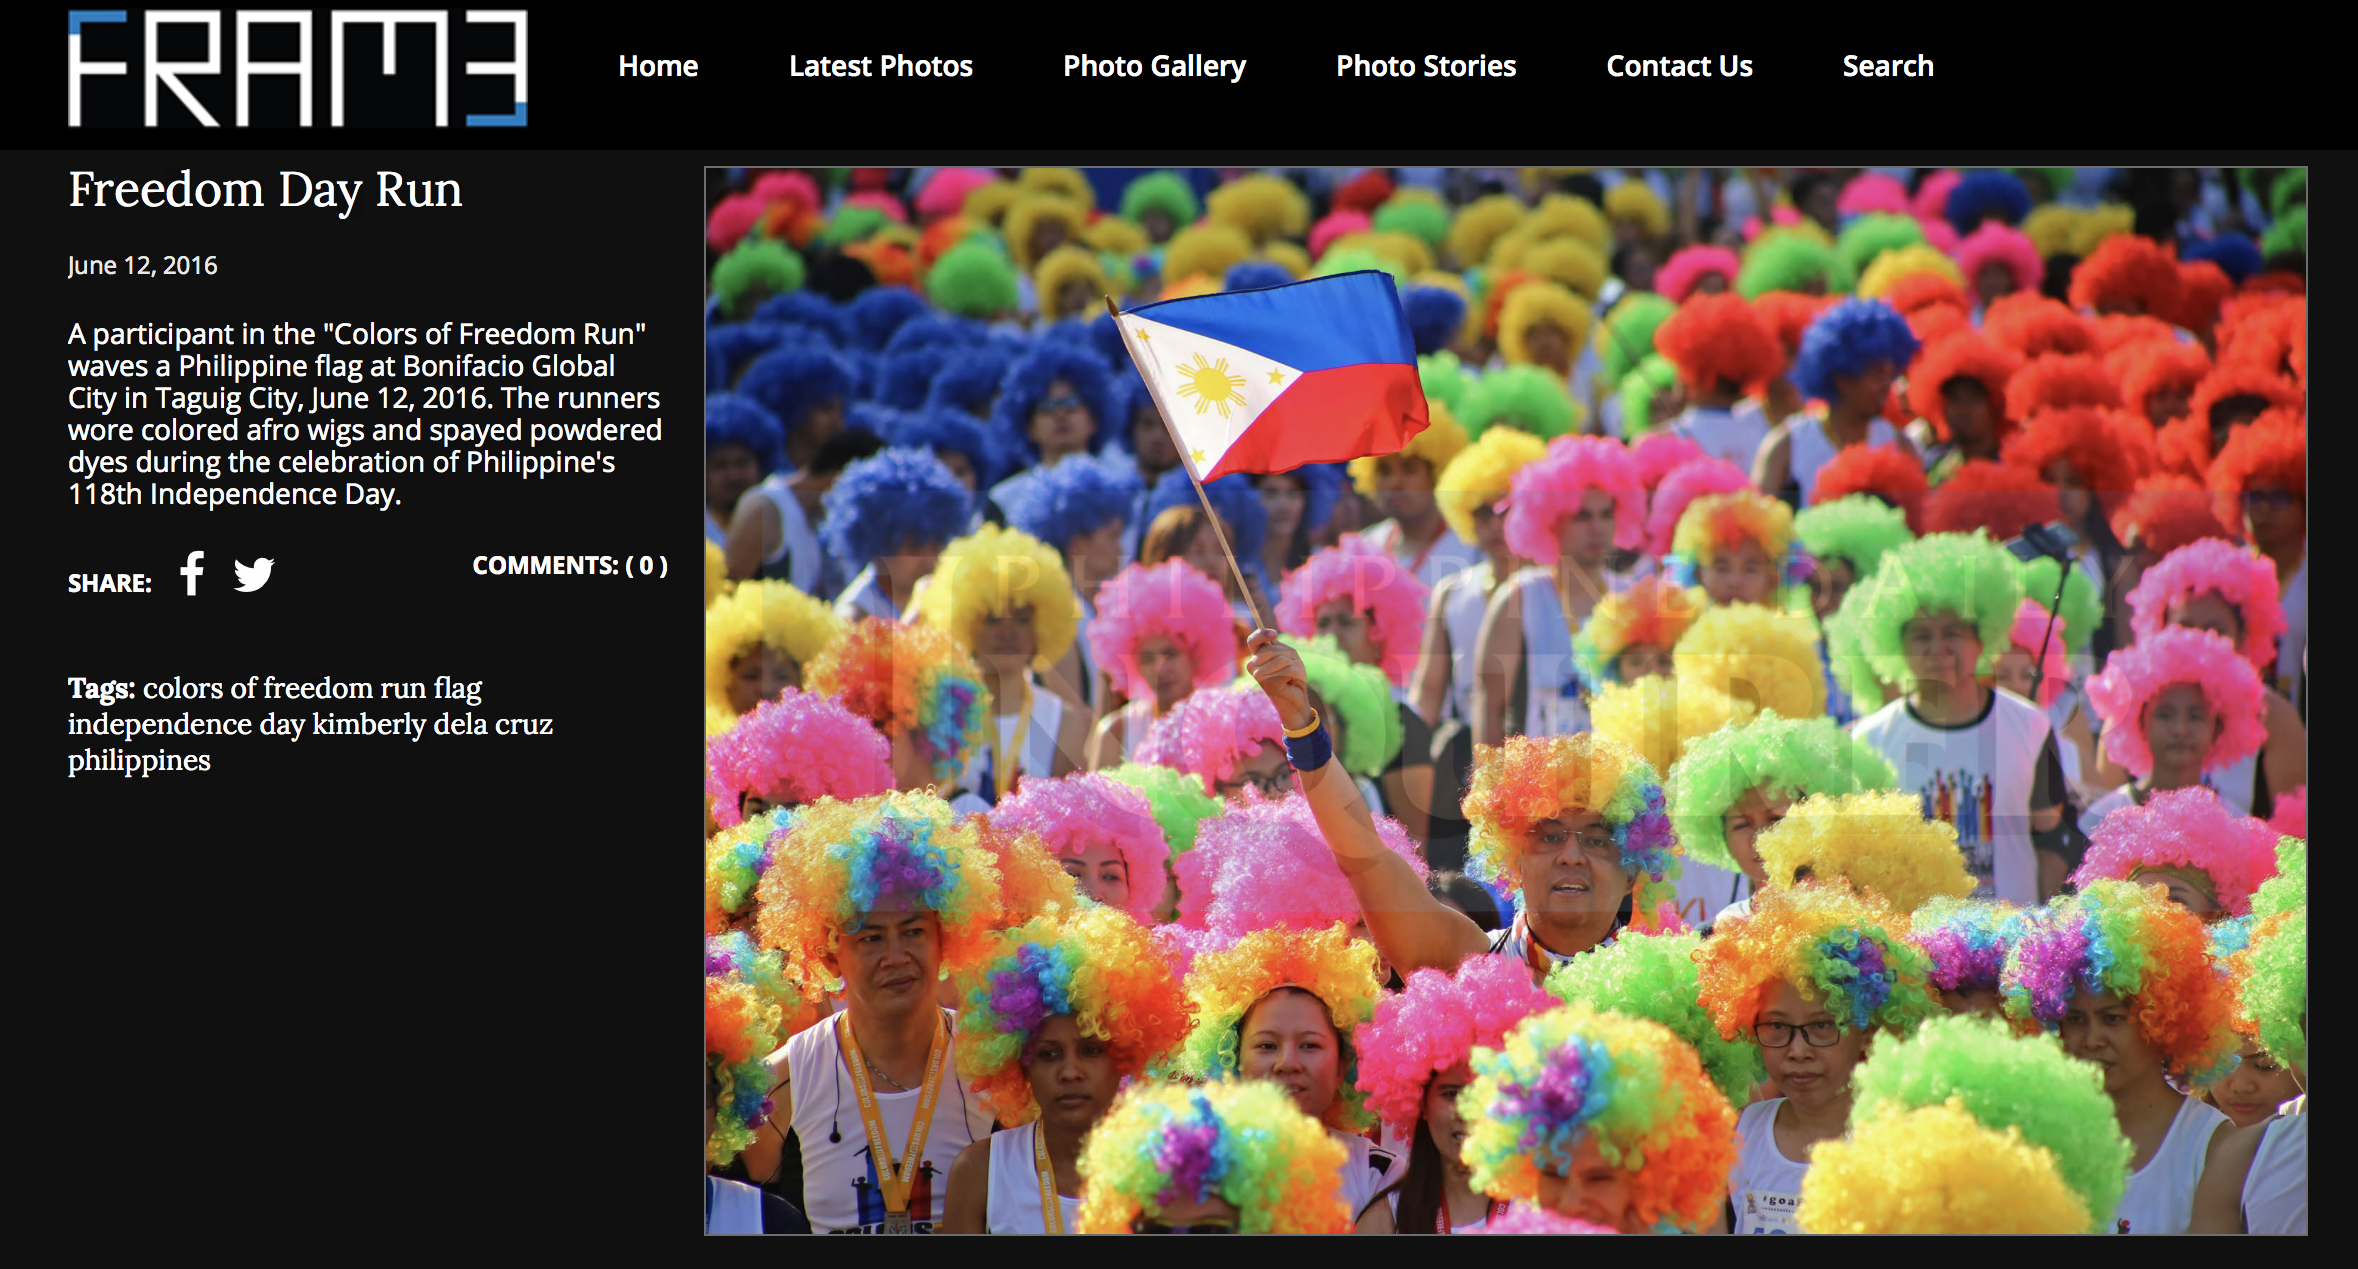View the COMMENTS (0) section
The height and width of the screenshot is (1269, 2358).
pyautogui.click(x=570, y=566)
